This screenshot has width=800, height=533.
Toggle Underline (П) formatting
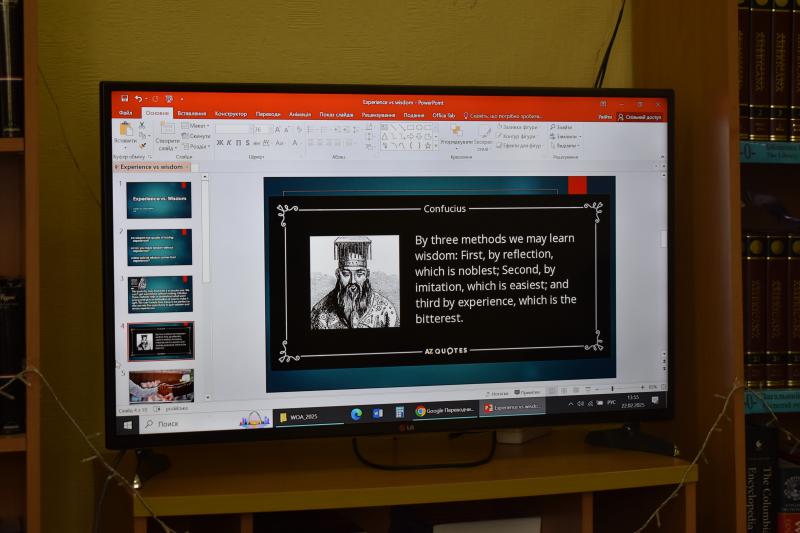point(238,143)
